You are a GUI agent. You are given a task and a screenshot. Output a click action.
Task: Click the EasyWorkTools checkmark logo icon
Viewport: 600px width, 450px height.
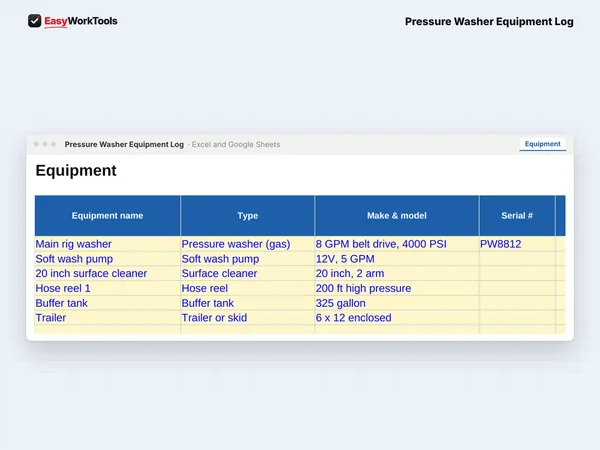34,21
